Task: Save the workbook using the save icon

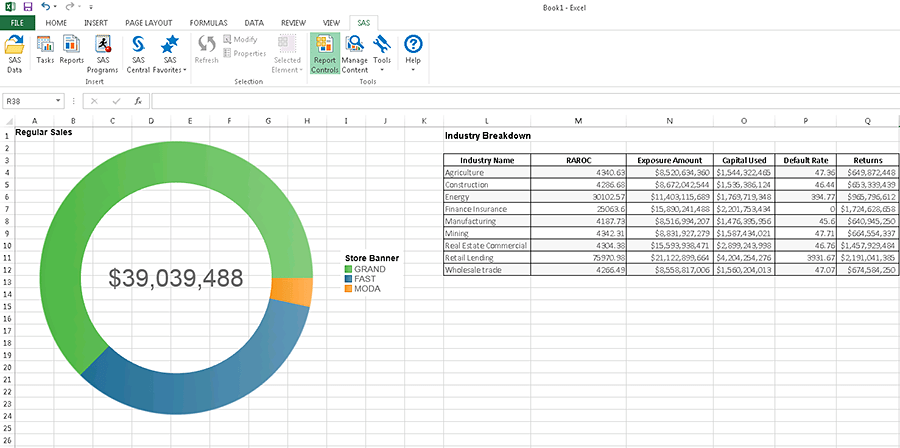Action: 28,6
